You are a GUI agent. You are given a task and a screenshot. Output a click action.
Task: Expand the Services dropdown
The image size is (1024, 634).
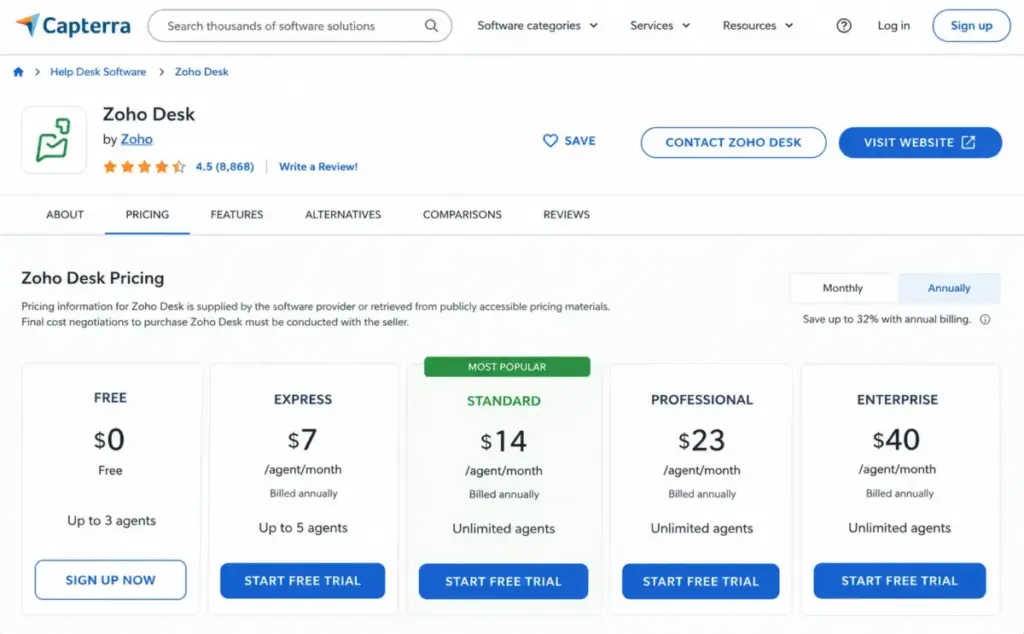coord(660,25)
